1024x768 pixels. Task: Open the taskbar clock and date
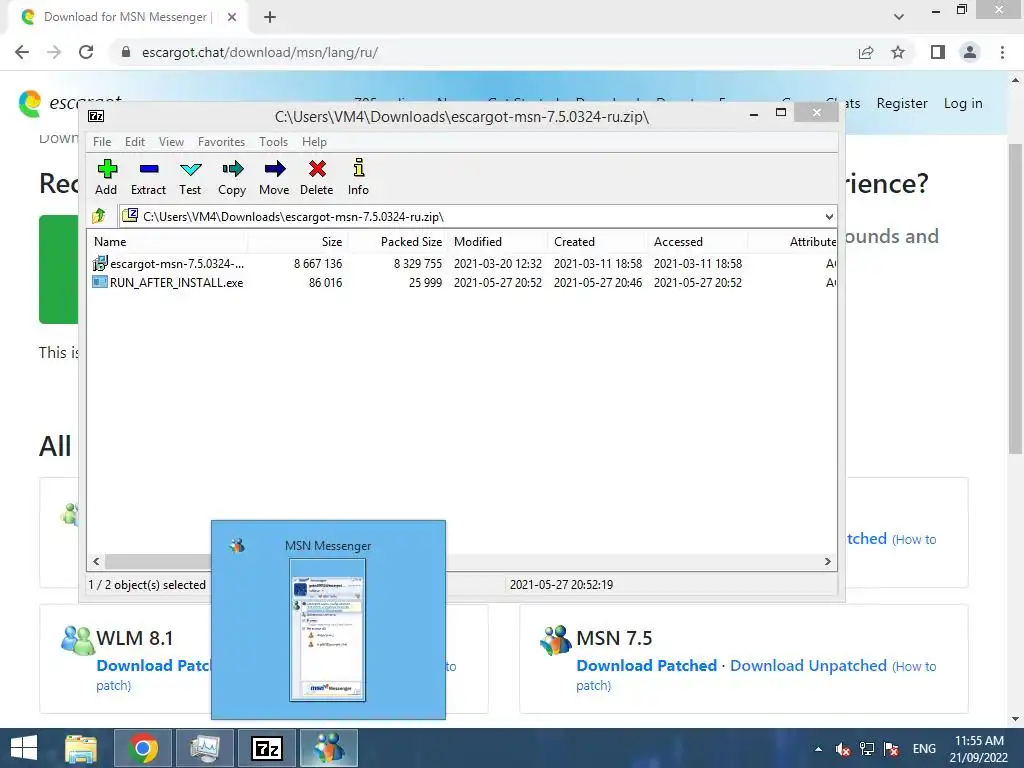coord(978,749)
